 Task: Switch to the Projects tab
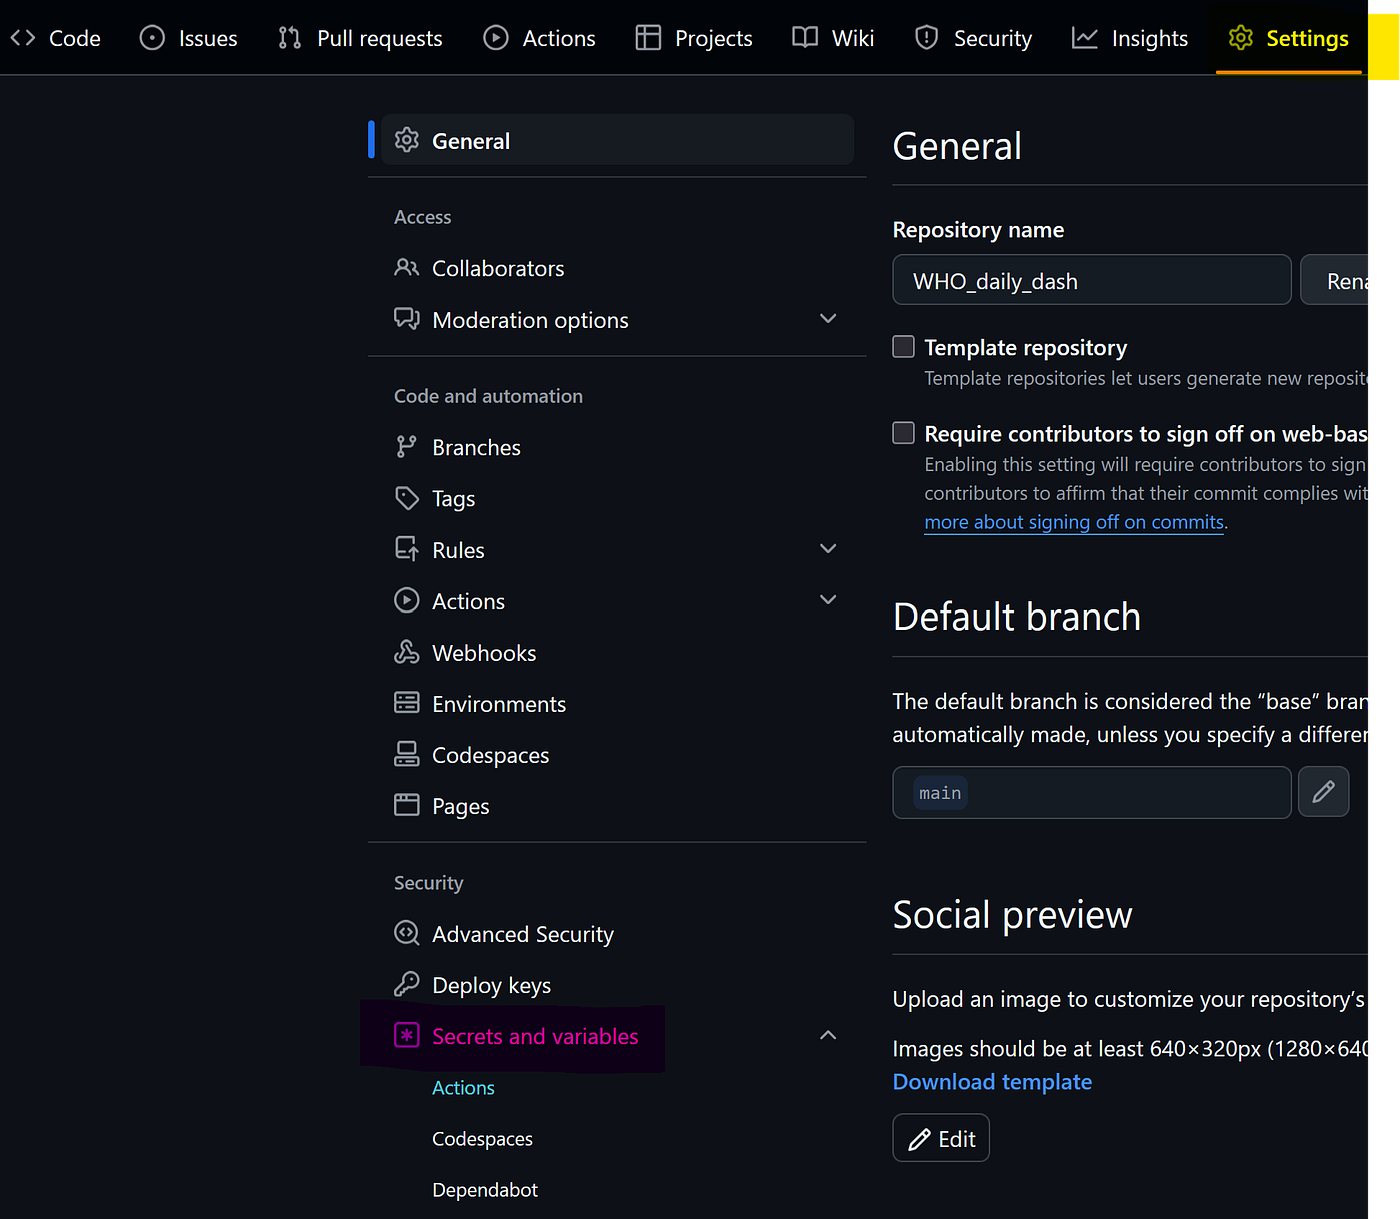694,38
